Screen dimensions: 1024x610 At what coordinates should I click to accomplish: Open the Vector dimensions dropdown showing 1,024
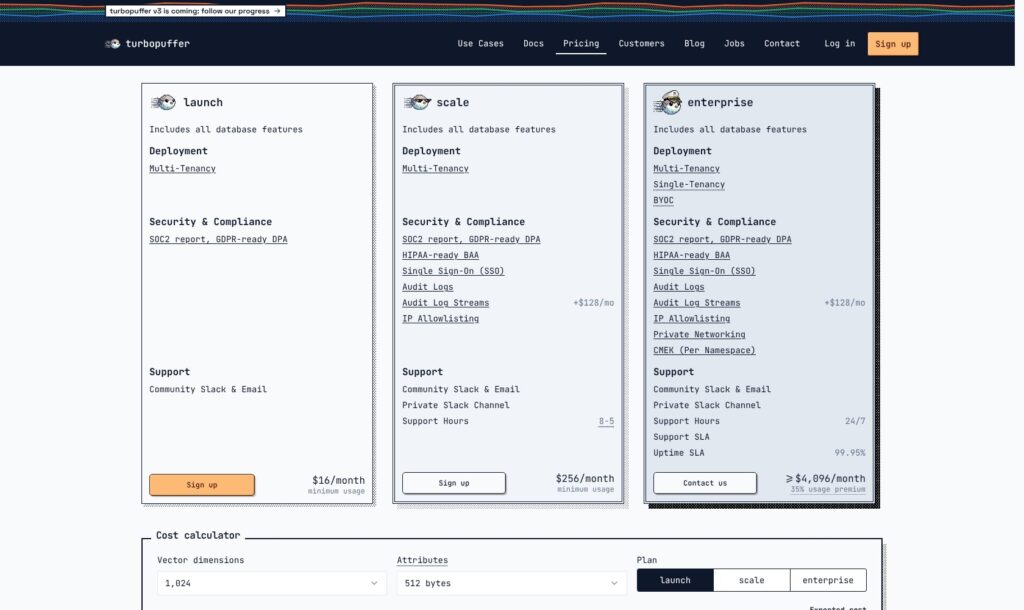click(271, 583)
